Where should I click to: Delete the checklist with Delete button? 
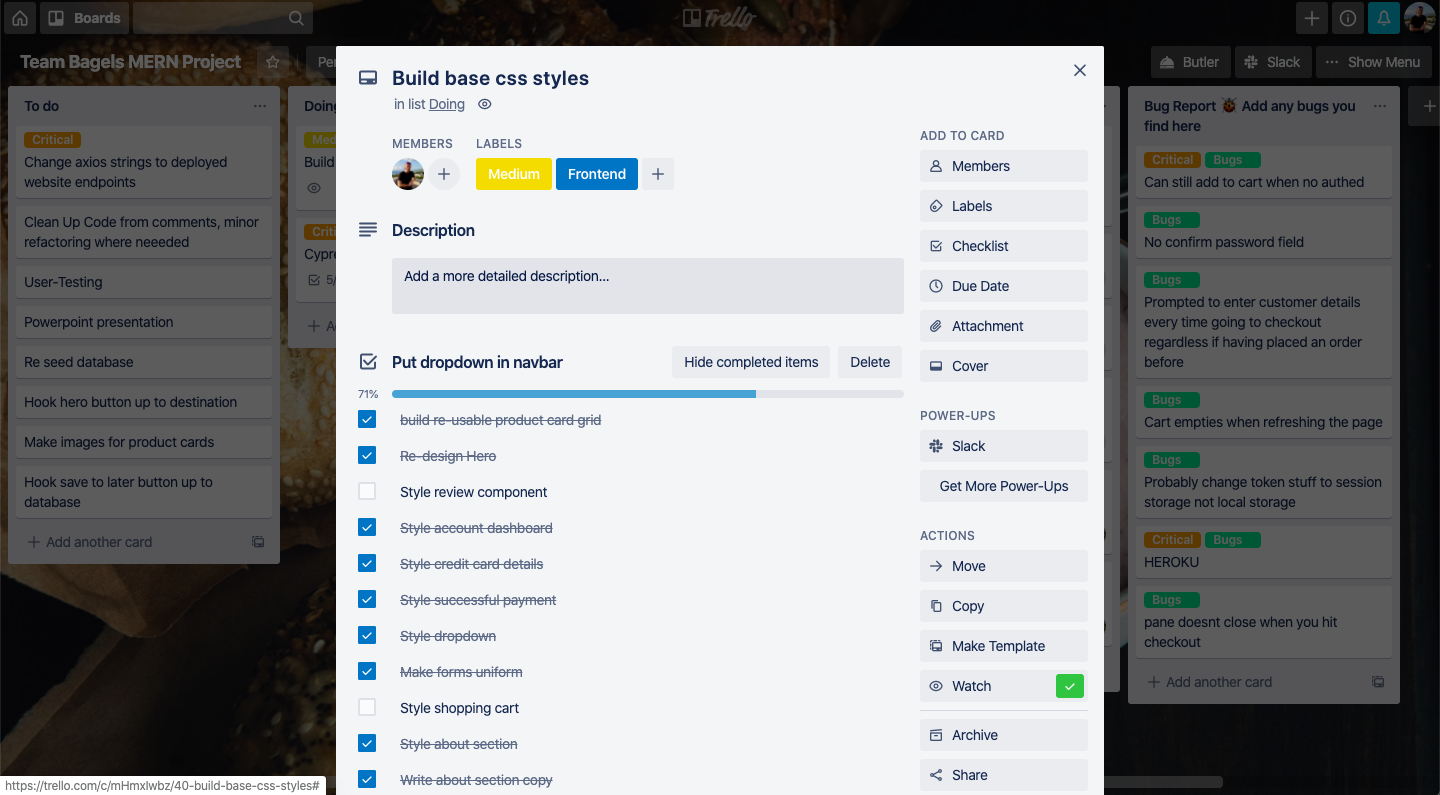(870, 362)
